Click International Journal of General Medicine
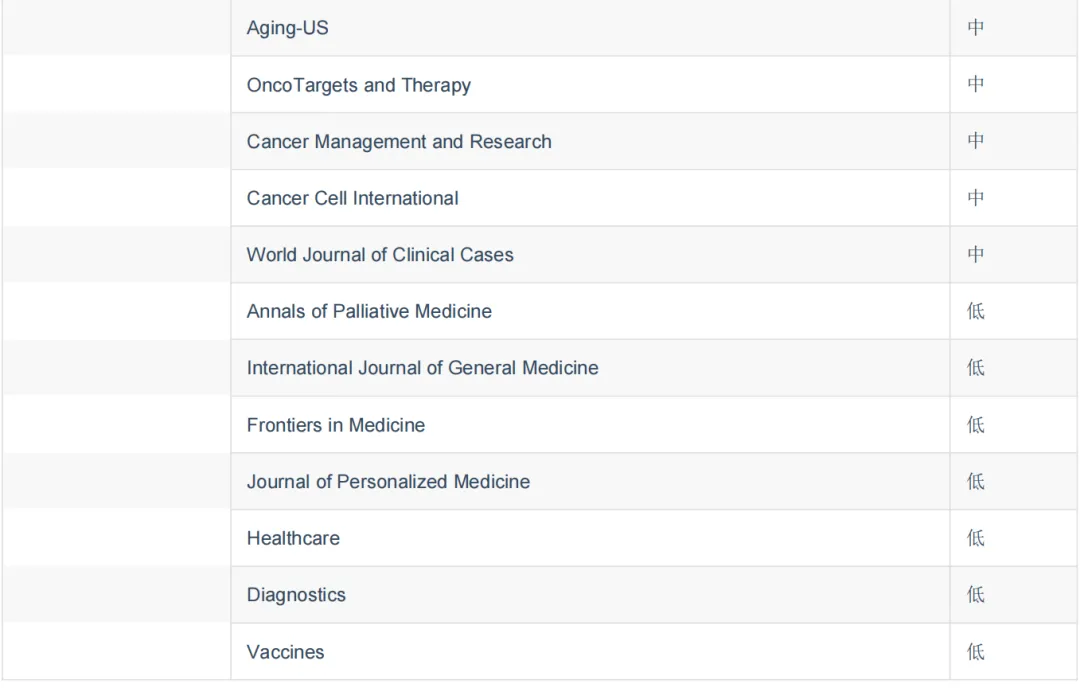1080x688 pixels. coord(422,368)
